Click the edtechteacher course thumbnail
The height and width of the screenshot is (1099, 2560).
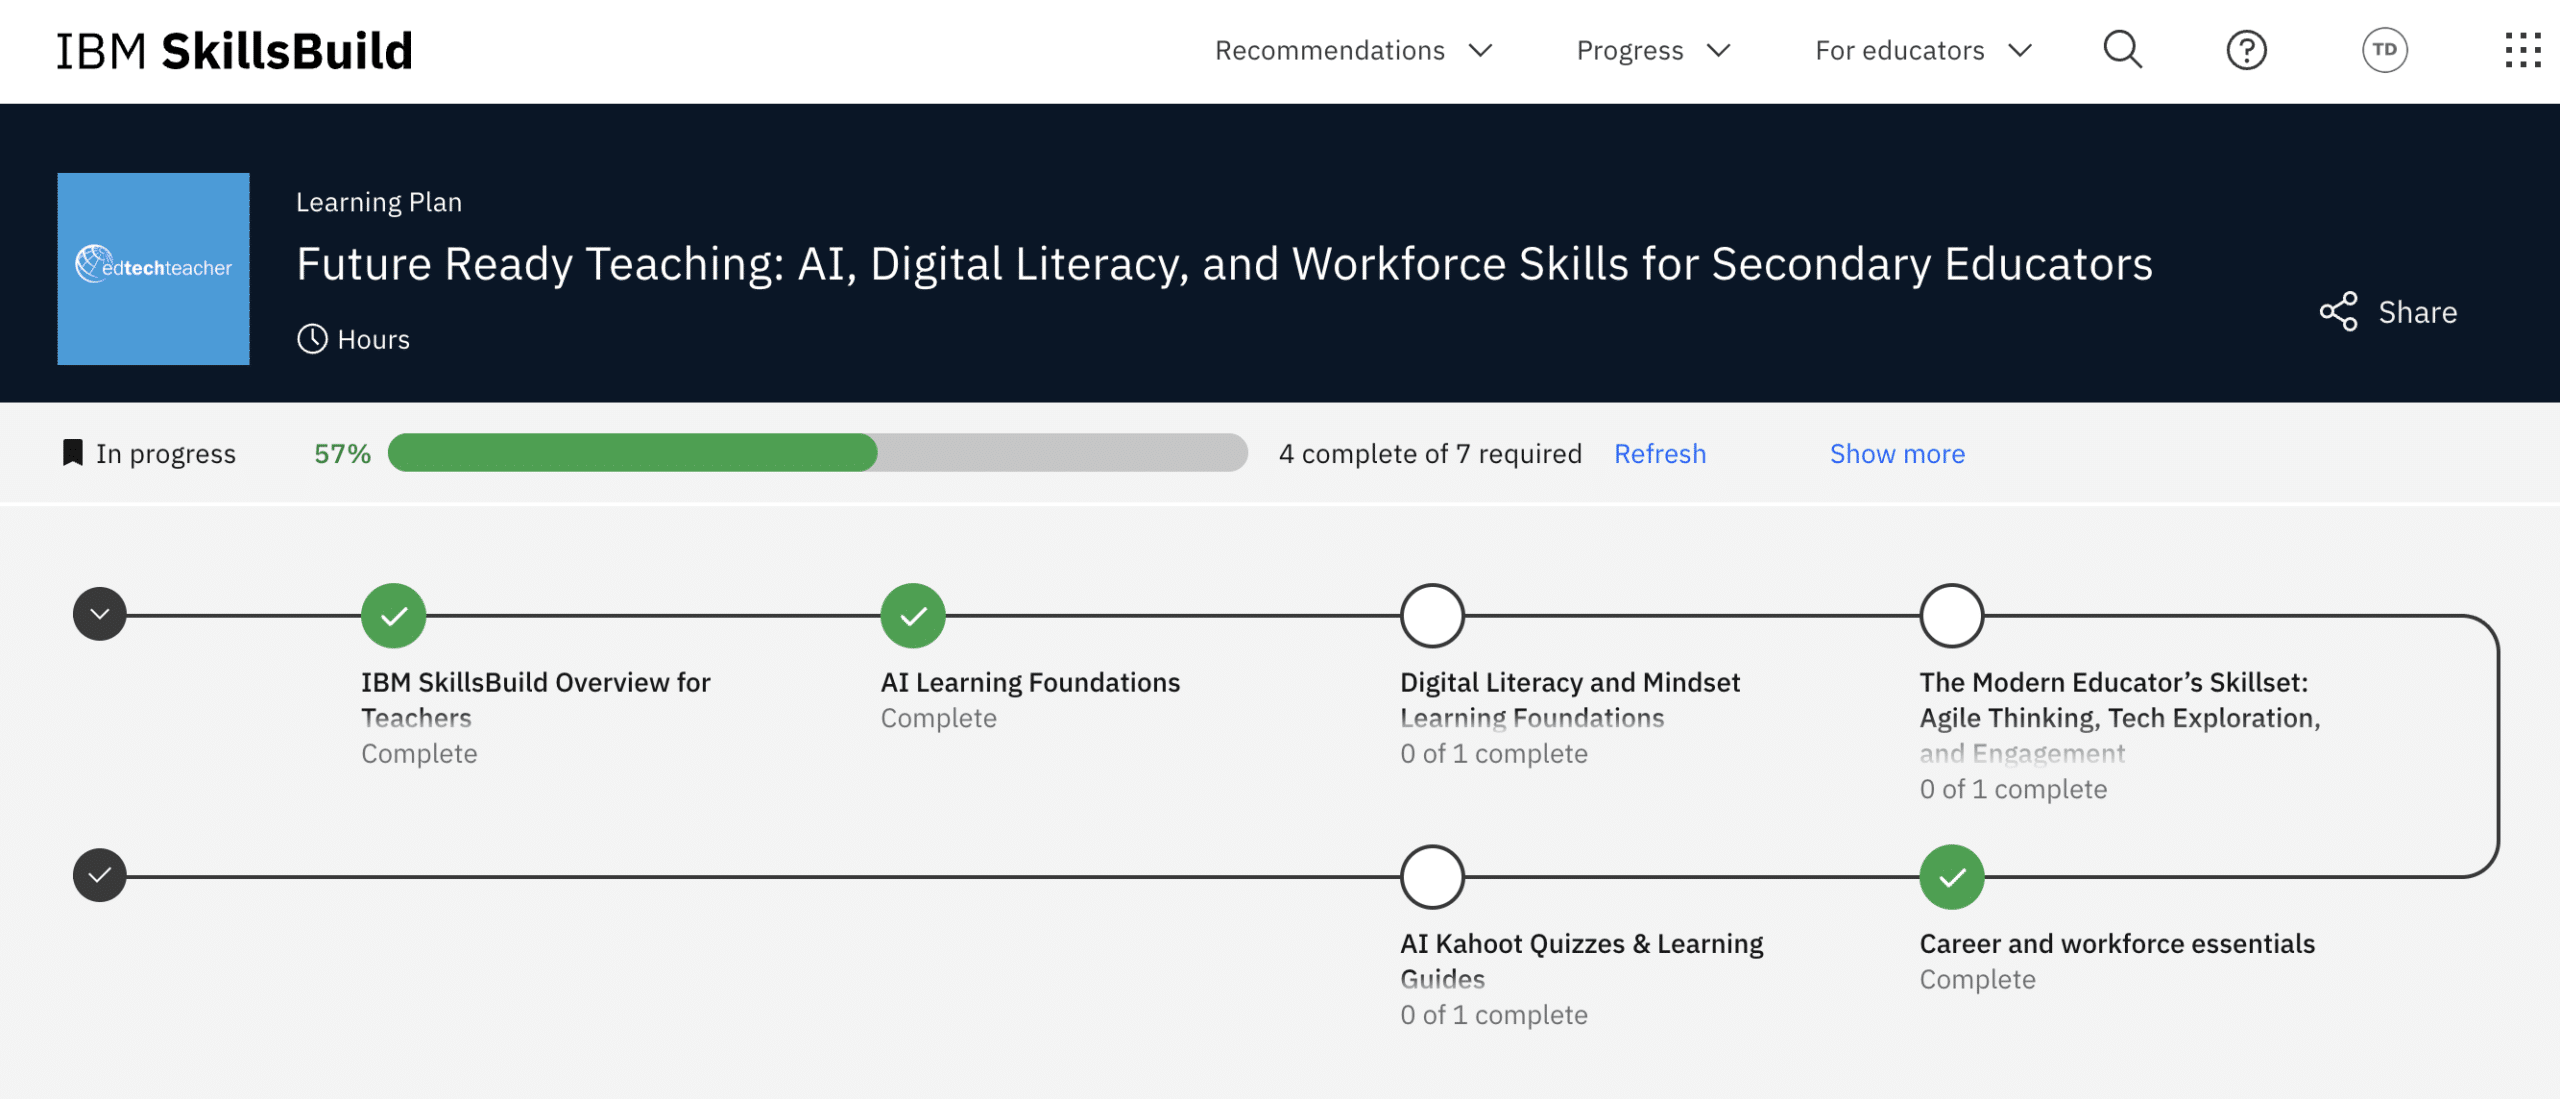click(x=152, y=269)
